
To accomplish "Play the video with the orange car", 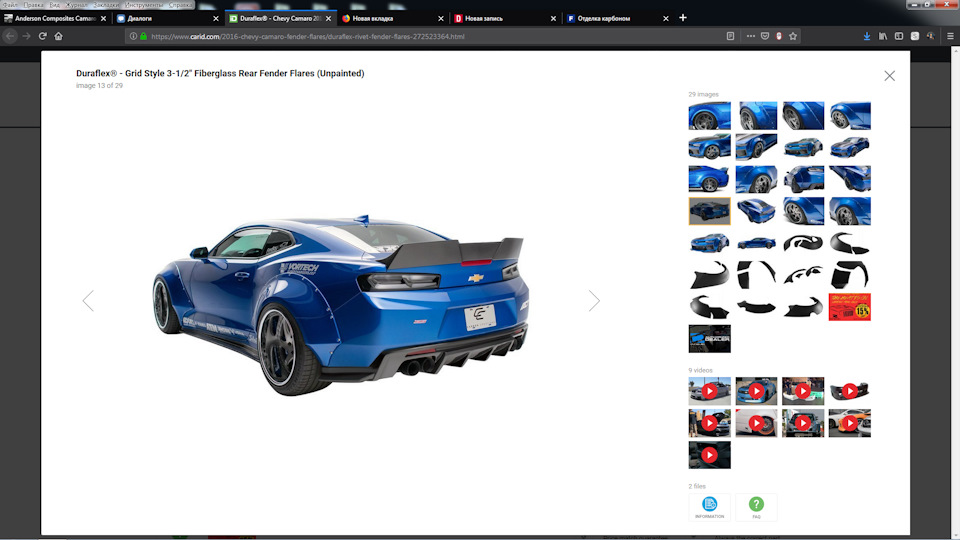I will 850,422.
